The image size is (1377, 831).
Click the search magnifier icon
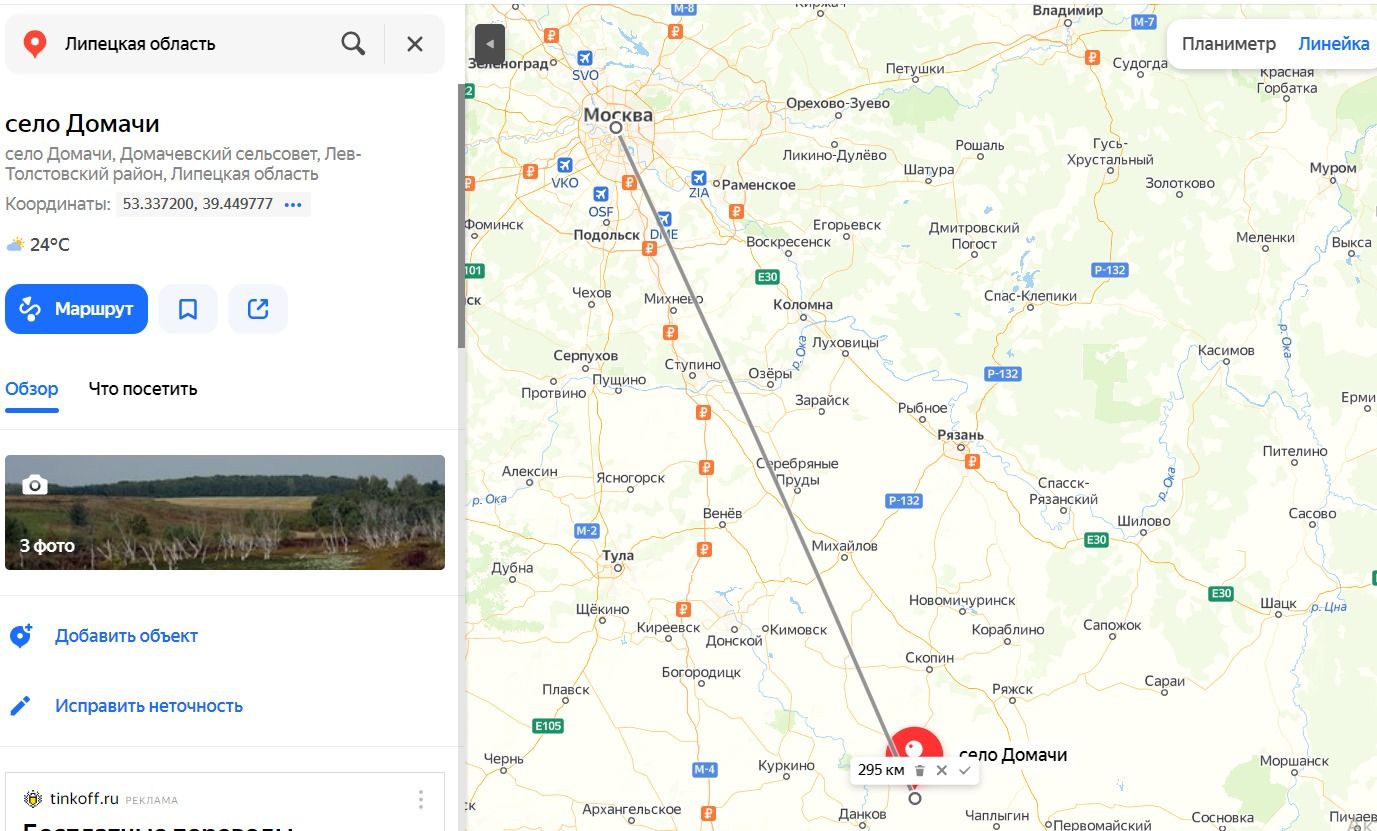click(353, 43)
